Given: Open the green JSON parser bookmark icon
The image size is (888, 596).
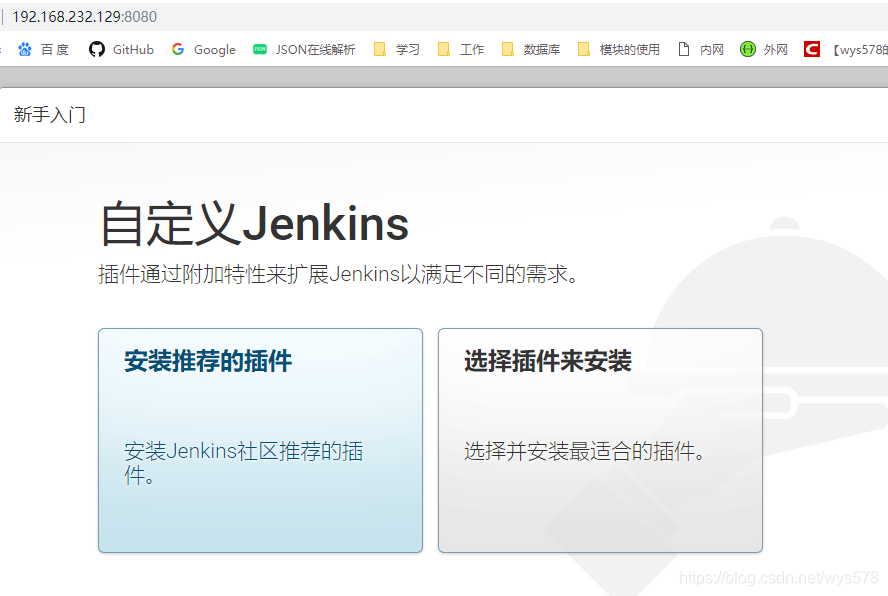Looking at the screenshot, I should 260,49.
